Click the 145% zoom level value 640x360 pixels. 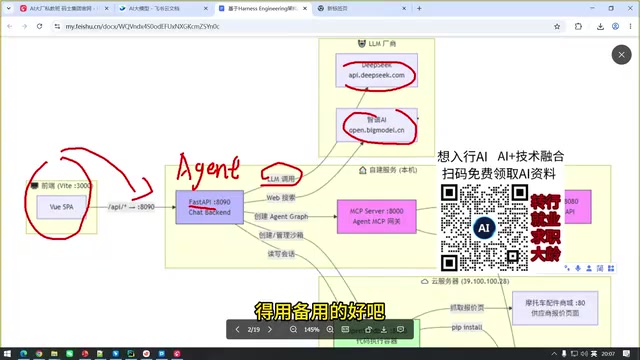coord(311,329)
